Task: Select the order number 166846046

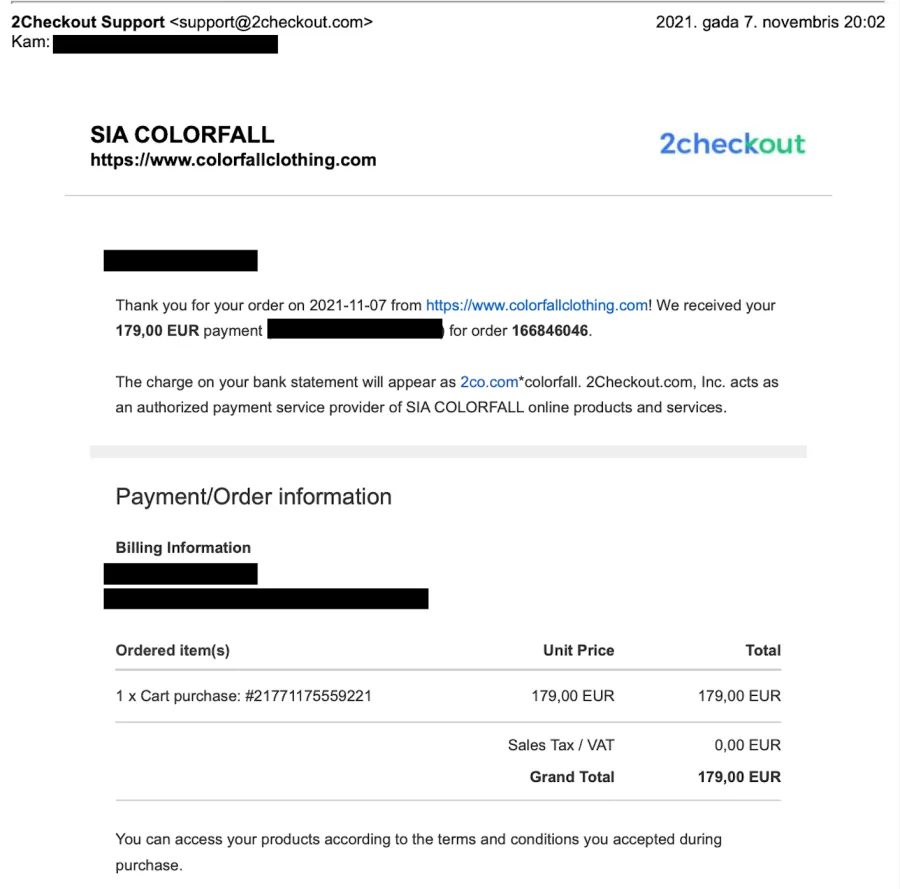Action: click(x=550, y=331)
